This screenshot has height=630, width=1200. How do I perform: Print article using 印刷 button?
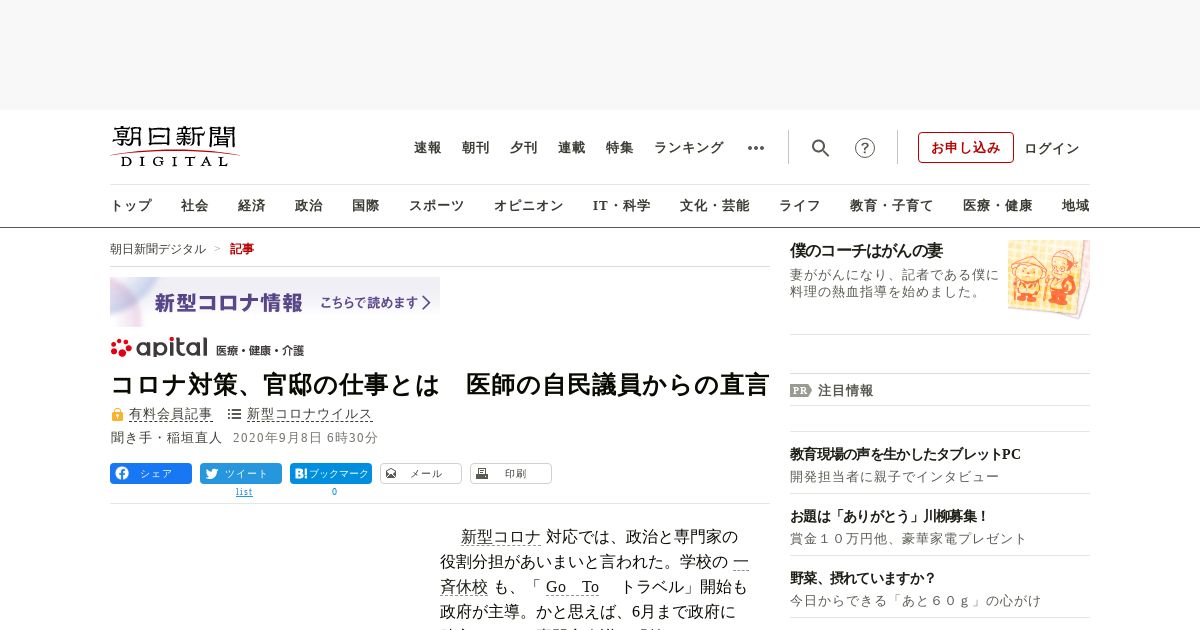[x=511, y=474]
